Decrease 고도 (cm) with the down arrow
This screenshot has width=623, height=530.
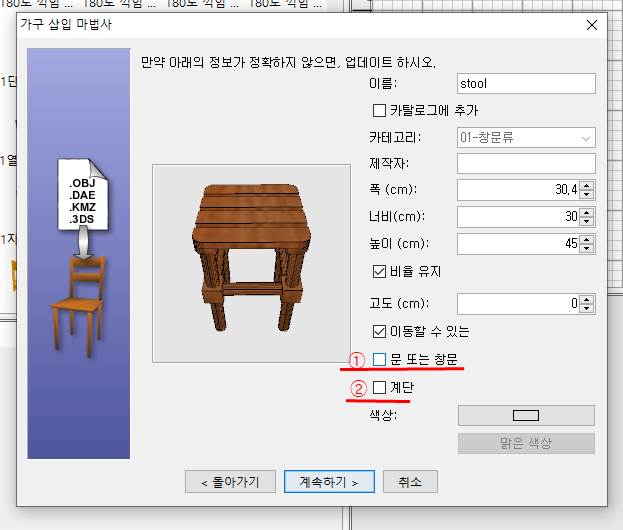click(x=587, y=308)
